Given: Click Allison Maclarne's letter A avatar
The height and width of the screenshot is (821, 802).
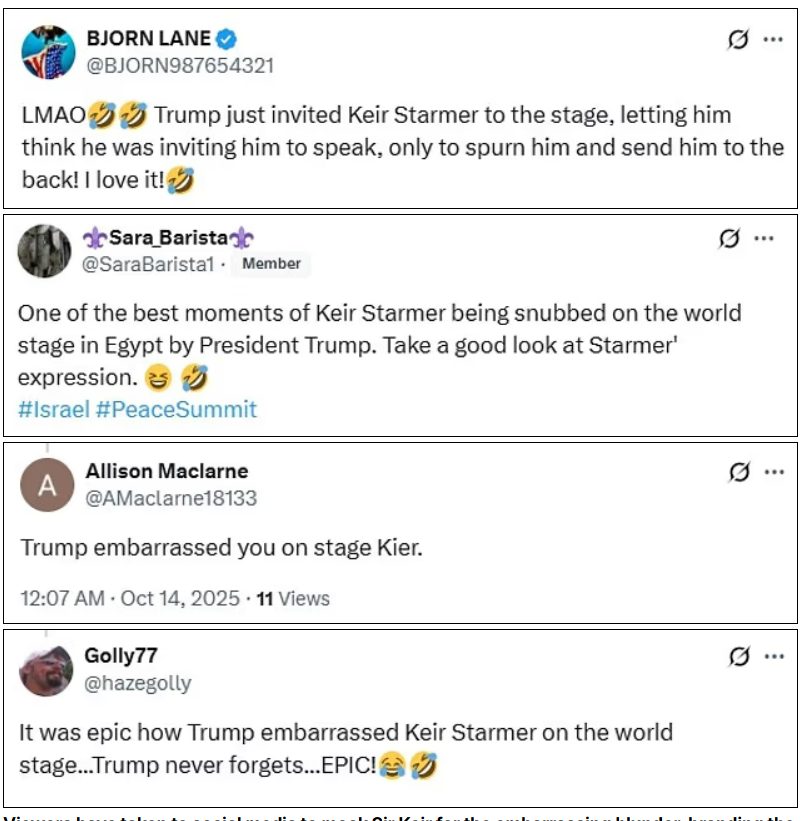Looking at the screenshot, I should pyautogui.click(x=47, y=485).
